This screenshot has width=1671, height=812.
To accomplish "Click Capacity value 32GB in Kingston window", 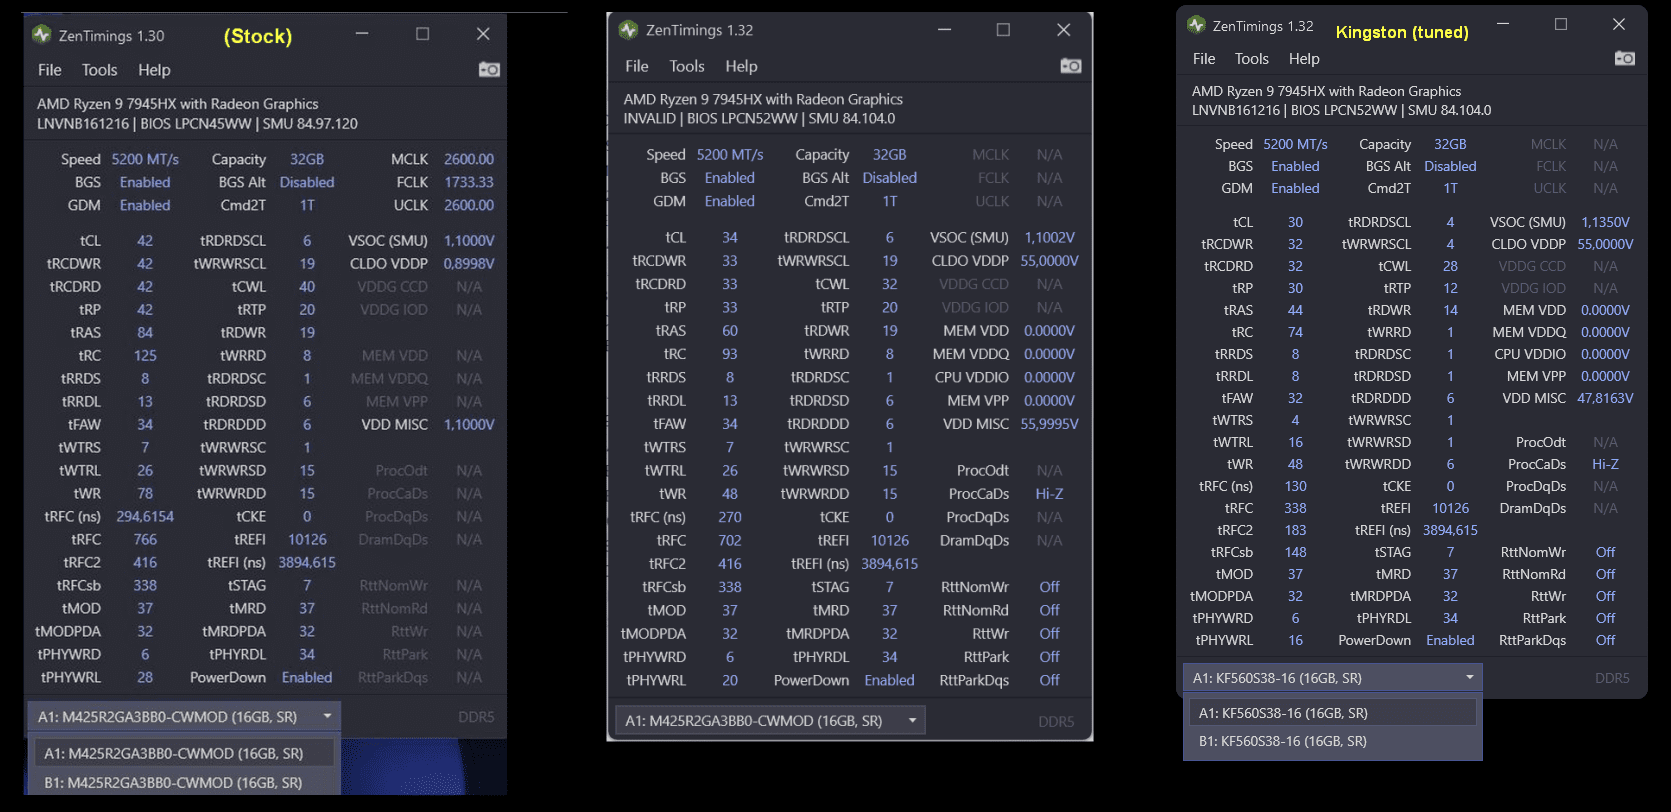I will click(1450, 144).
